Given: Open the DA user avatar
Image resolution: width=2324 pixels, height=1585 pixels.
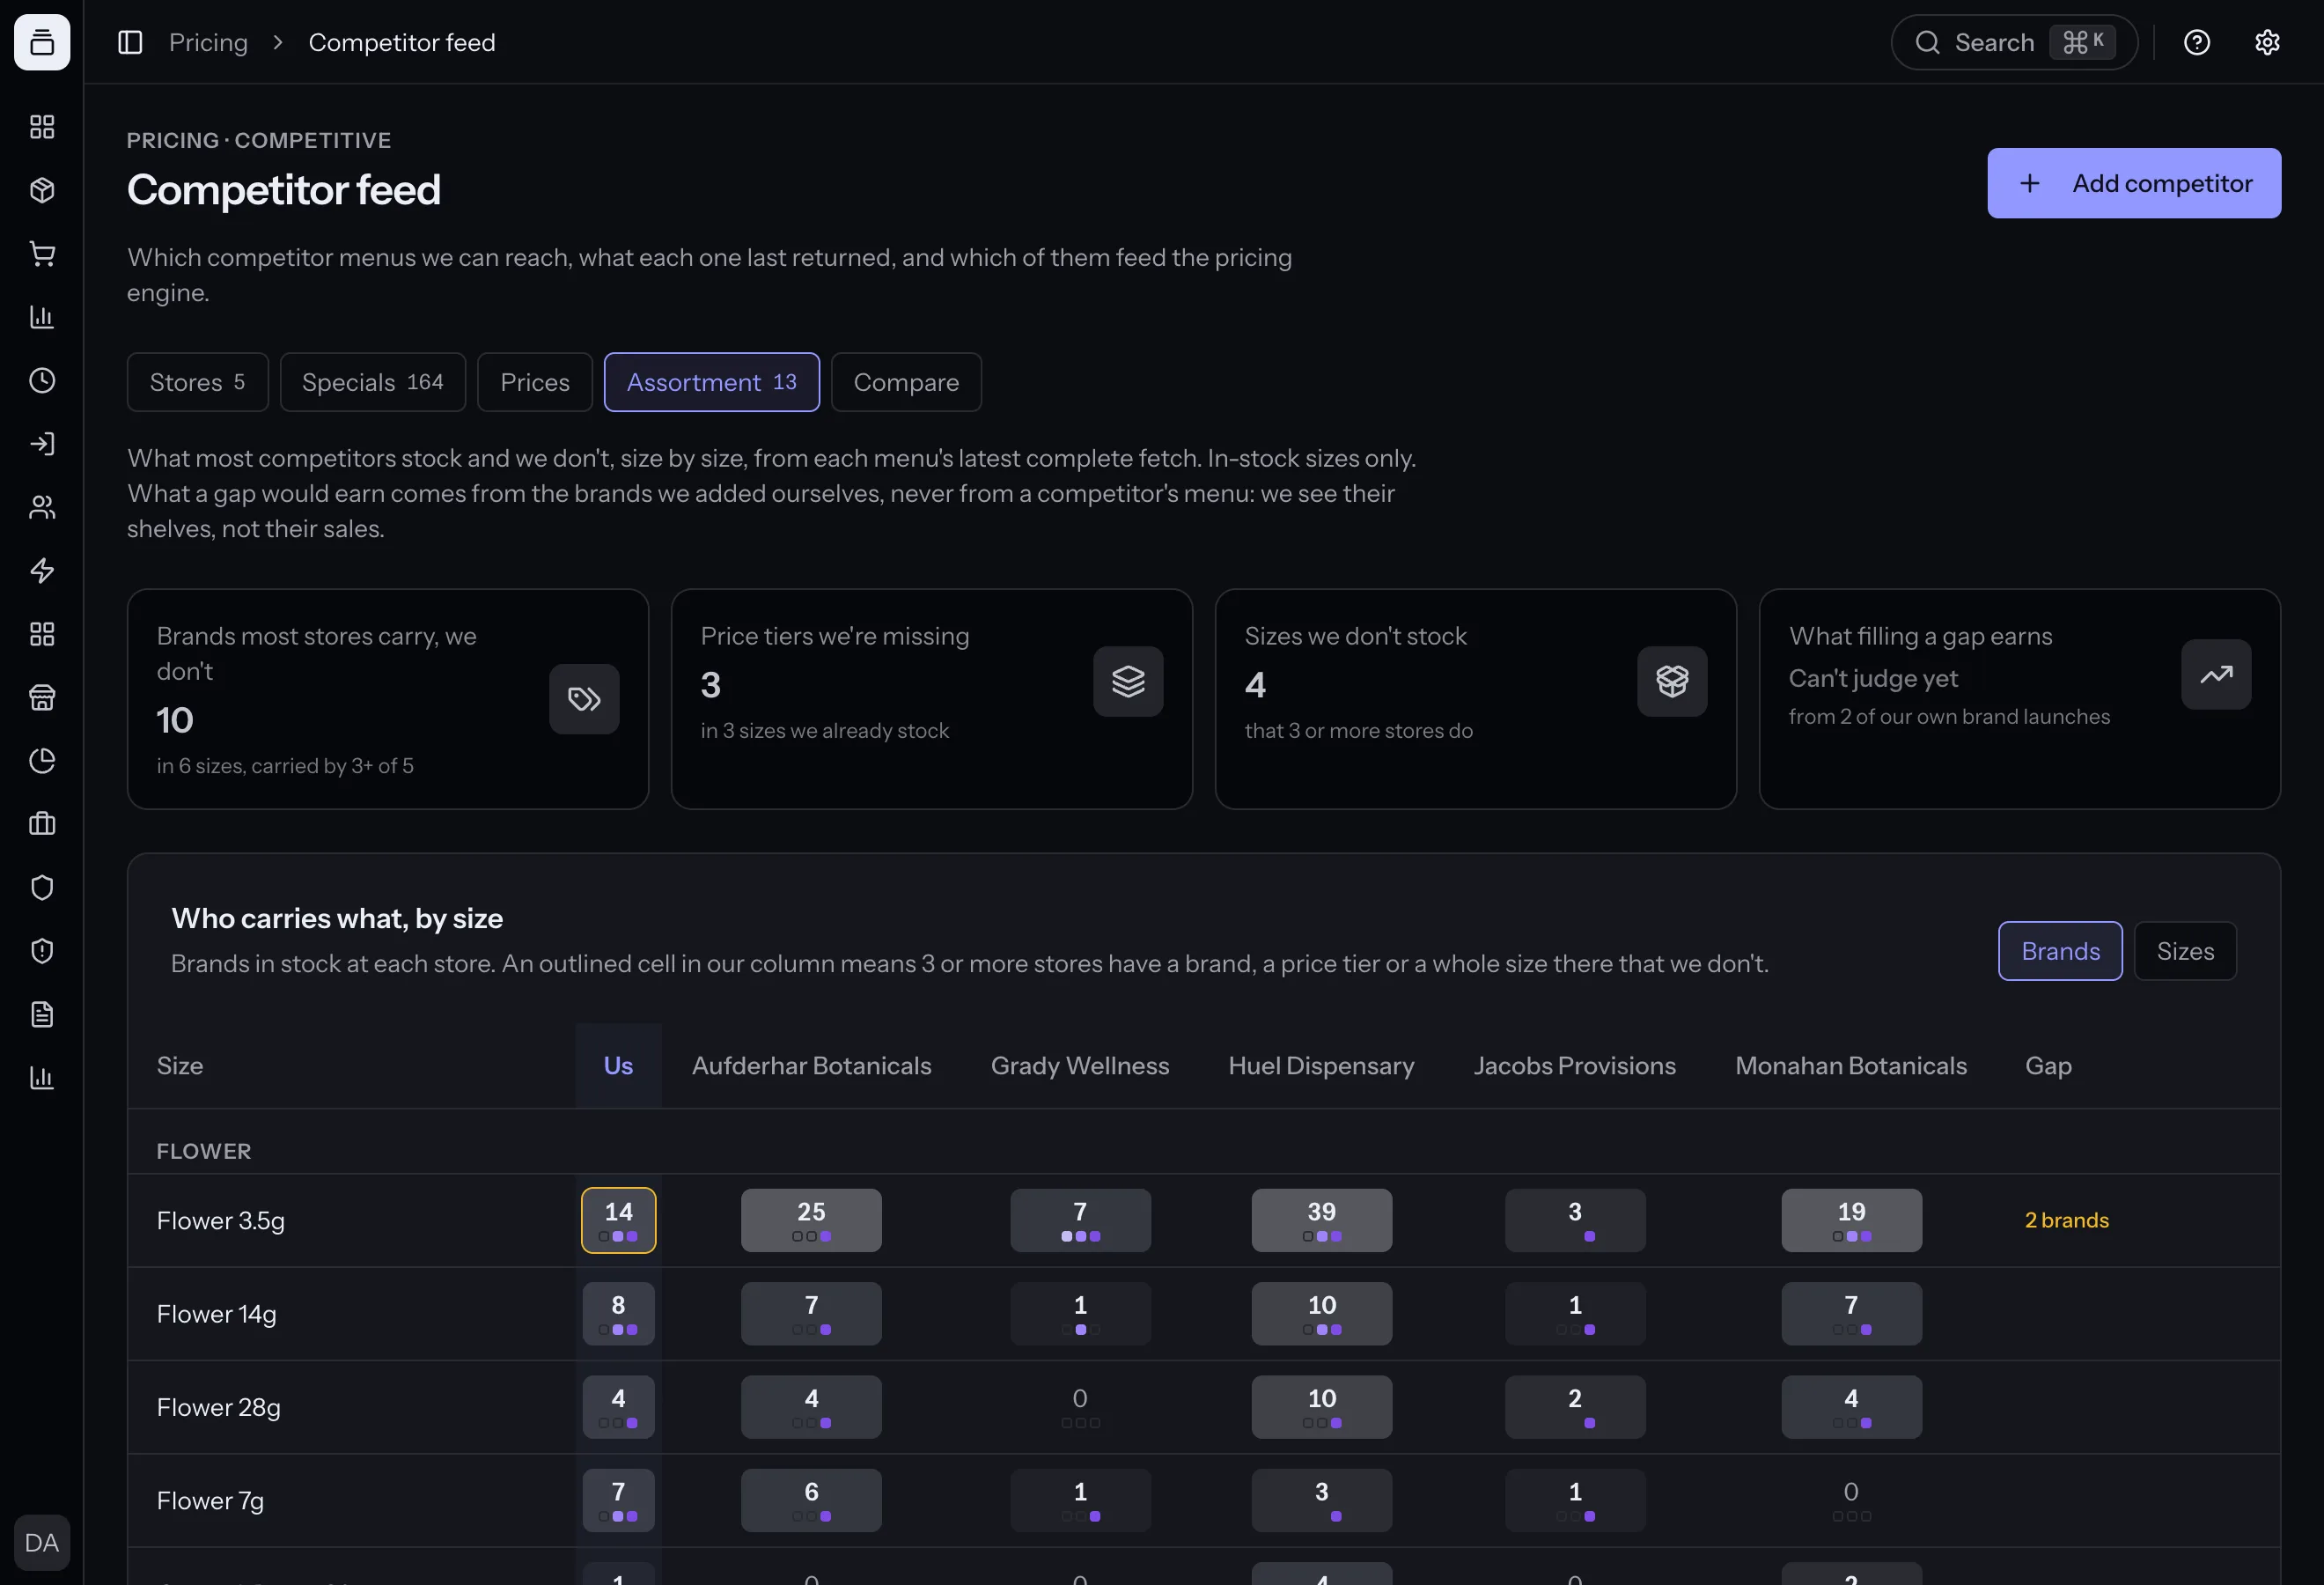Looking at the screenshot, I should (x=42, y=1542).
